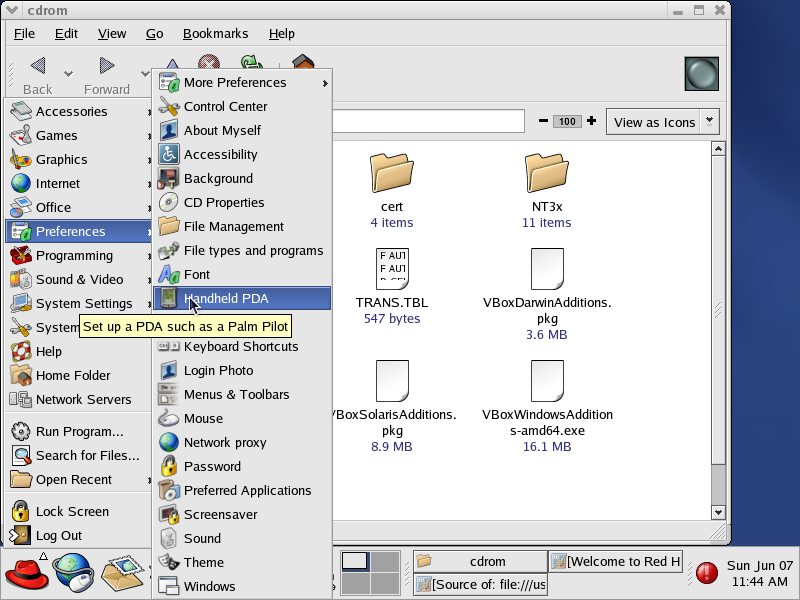800x600 pixels.
Task: Expand the Accessories submenu
Action: pos(79,111)
